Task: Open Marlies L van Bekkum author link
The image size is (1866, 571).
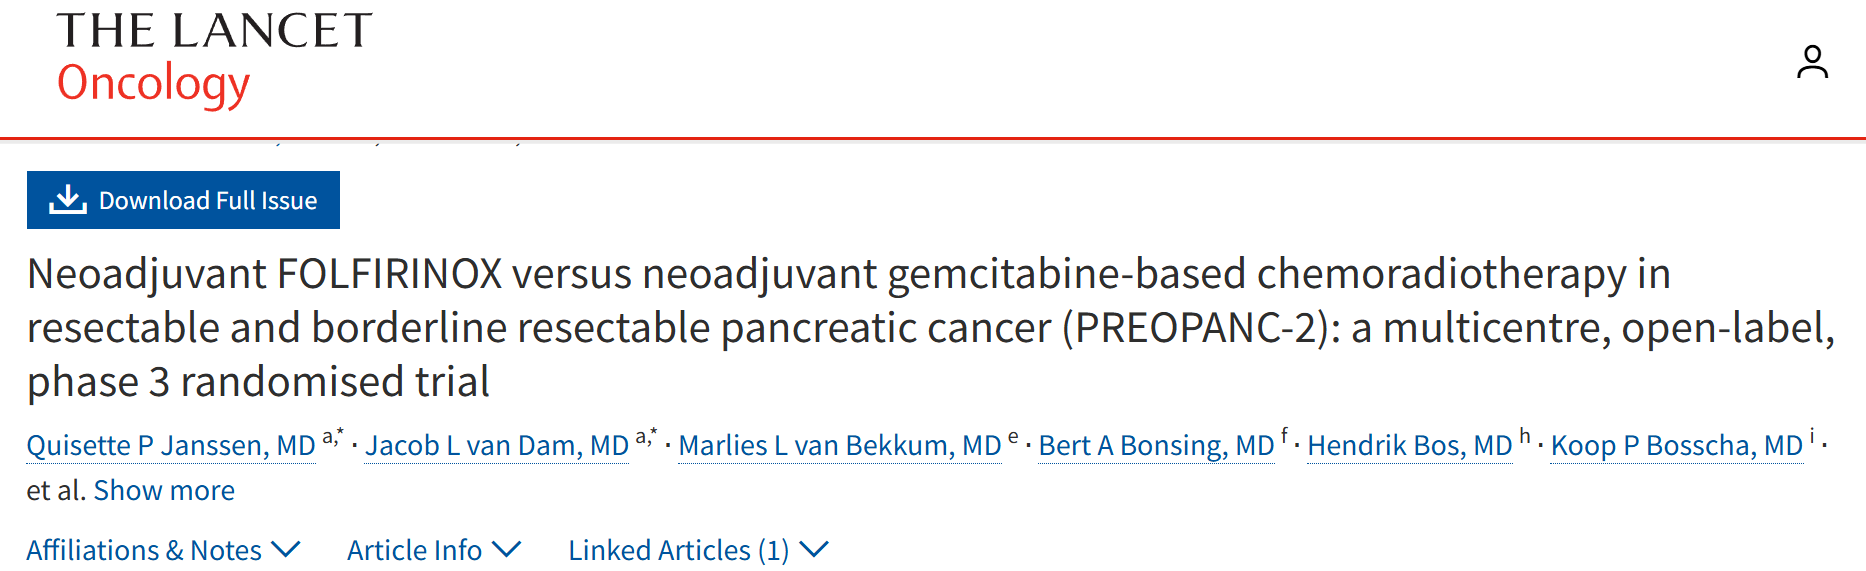Action: click(839, 445)
